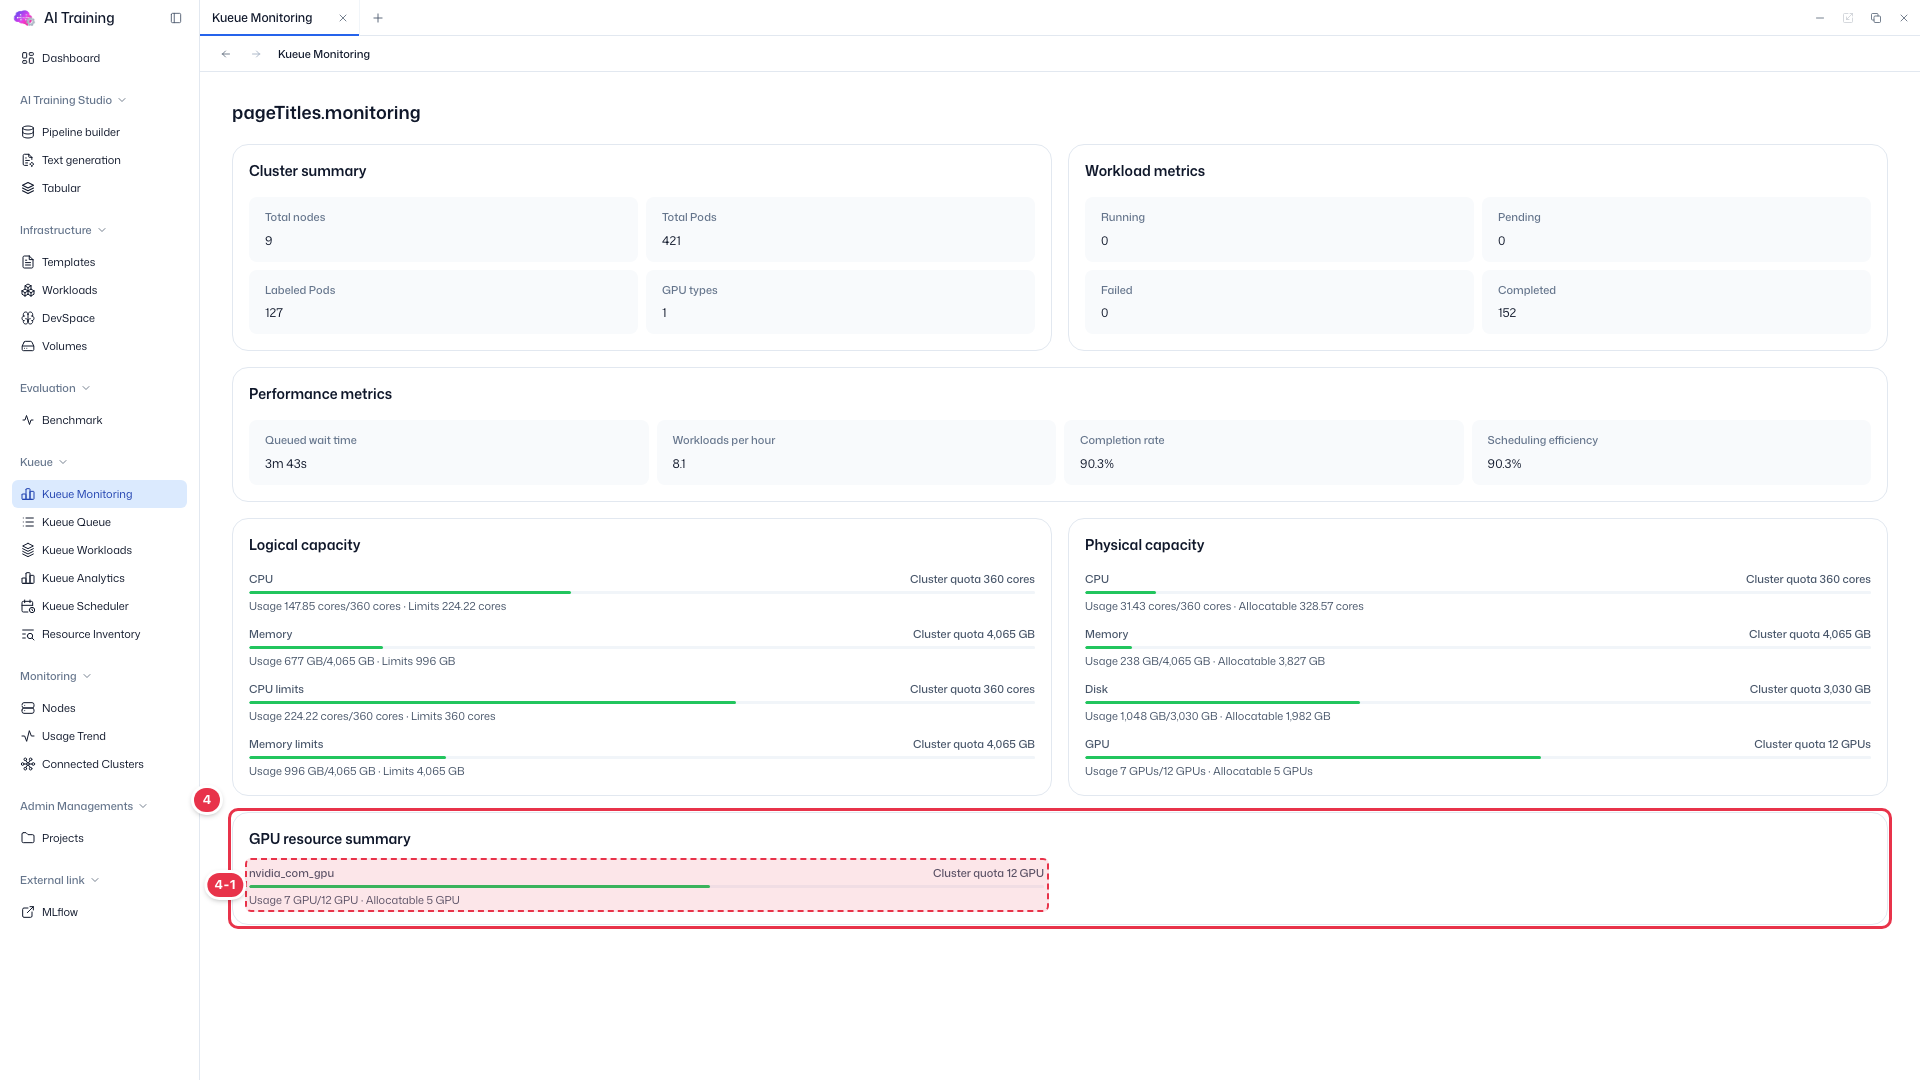Screen dimensions: 1920x1080
Task: Click the Benchmark icon
Action: tap(28, 420)
